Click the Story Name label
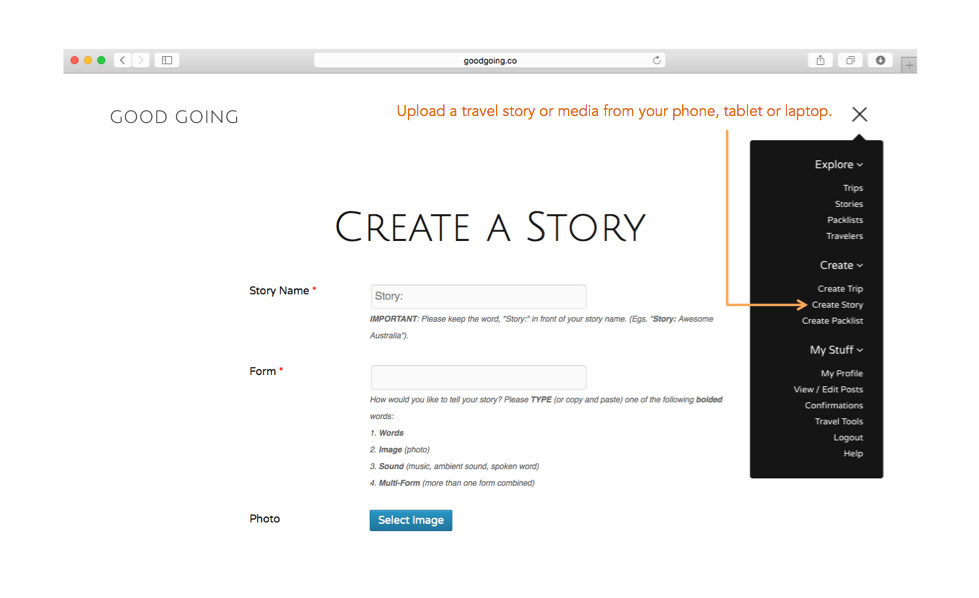 pyautogui.click(x=279, y=290)
